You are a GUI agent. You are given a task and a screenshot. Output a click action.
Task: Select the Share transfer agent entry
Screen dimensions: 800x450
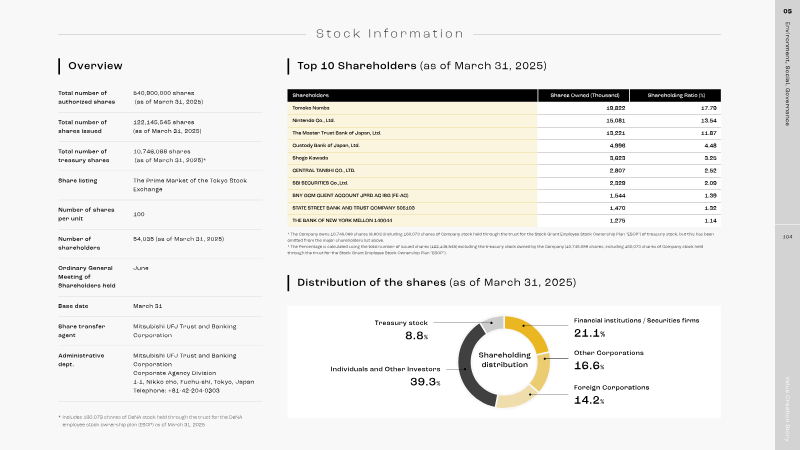tap(160, 331)
